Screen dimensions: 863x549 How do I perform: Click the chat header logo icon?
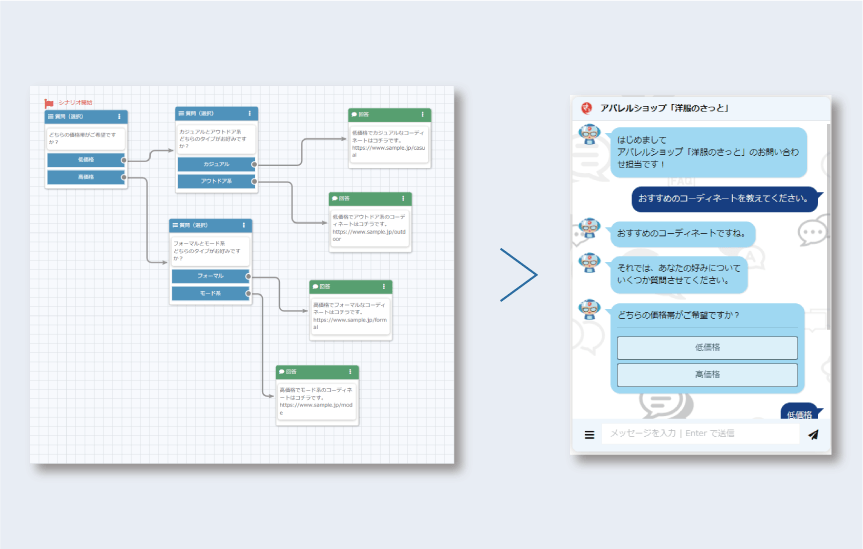point(587,108)
